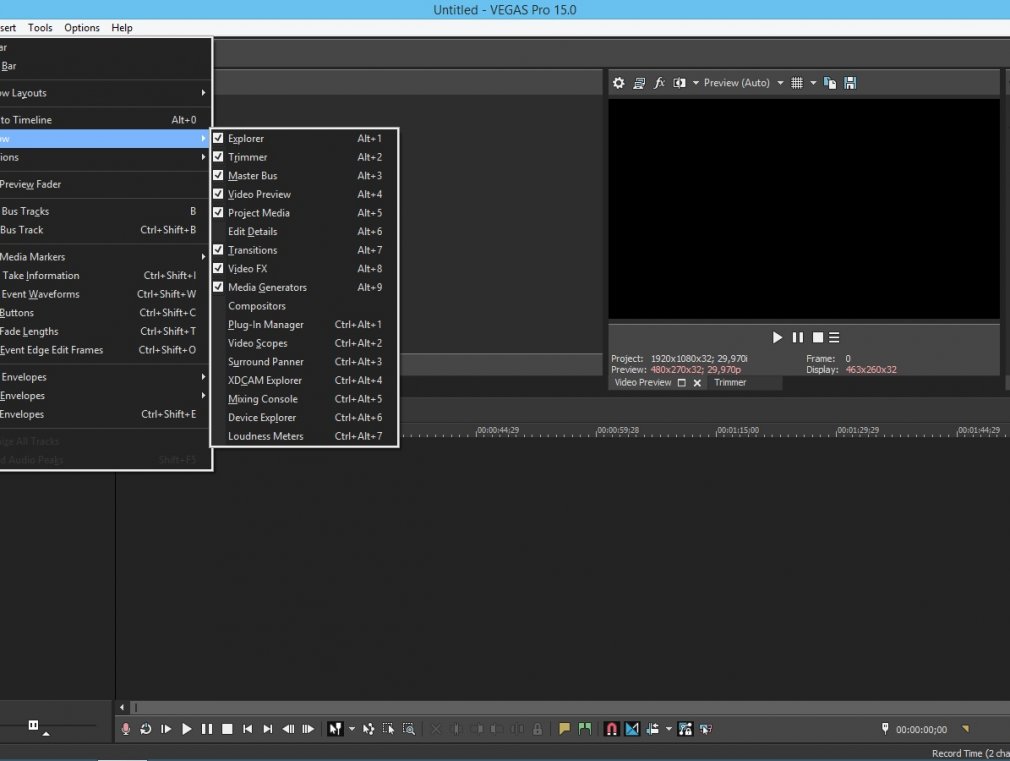Save snapshot to file icon
Viewport: 1010px width, 761px height.
tap(850, 83)
